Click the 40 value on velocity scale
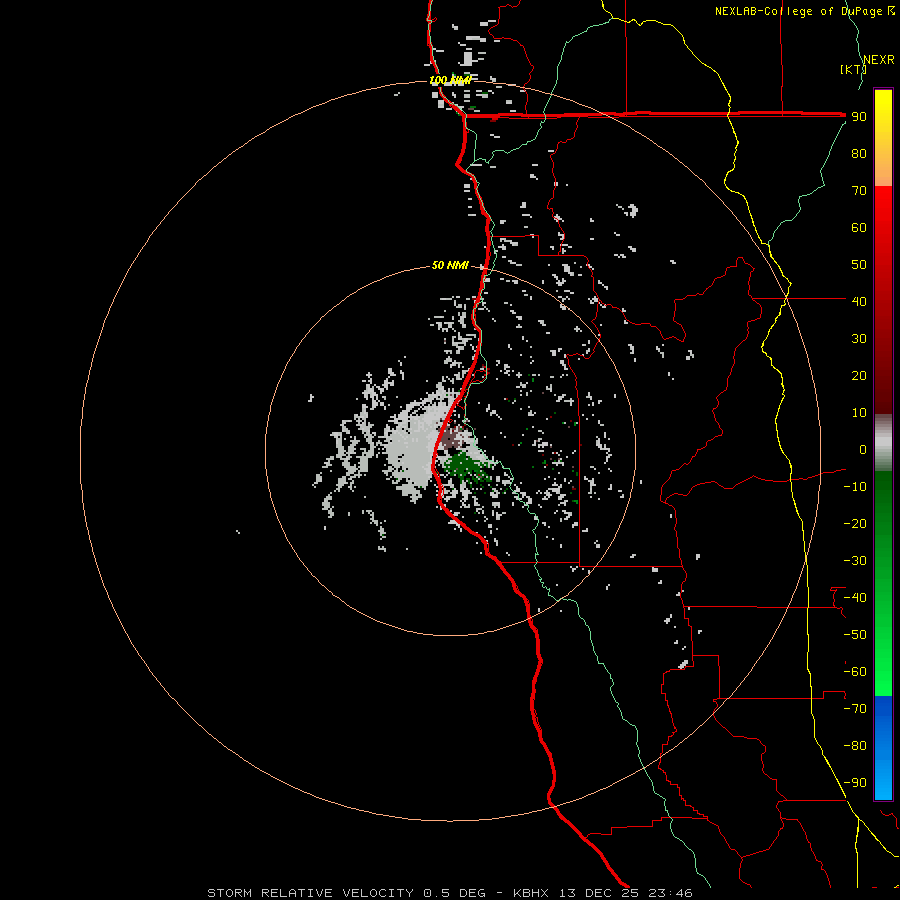Image resolution: width=900 pixels, height=900 pixels. [859, 301]
